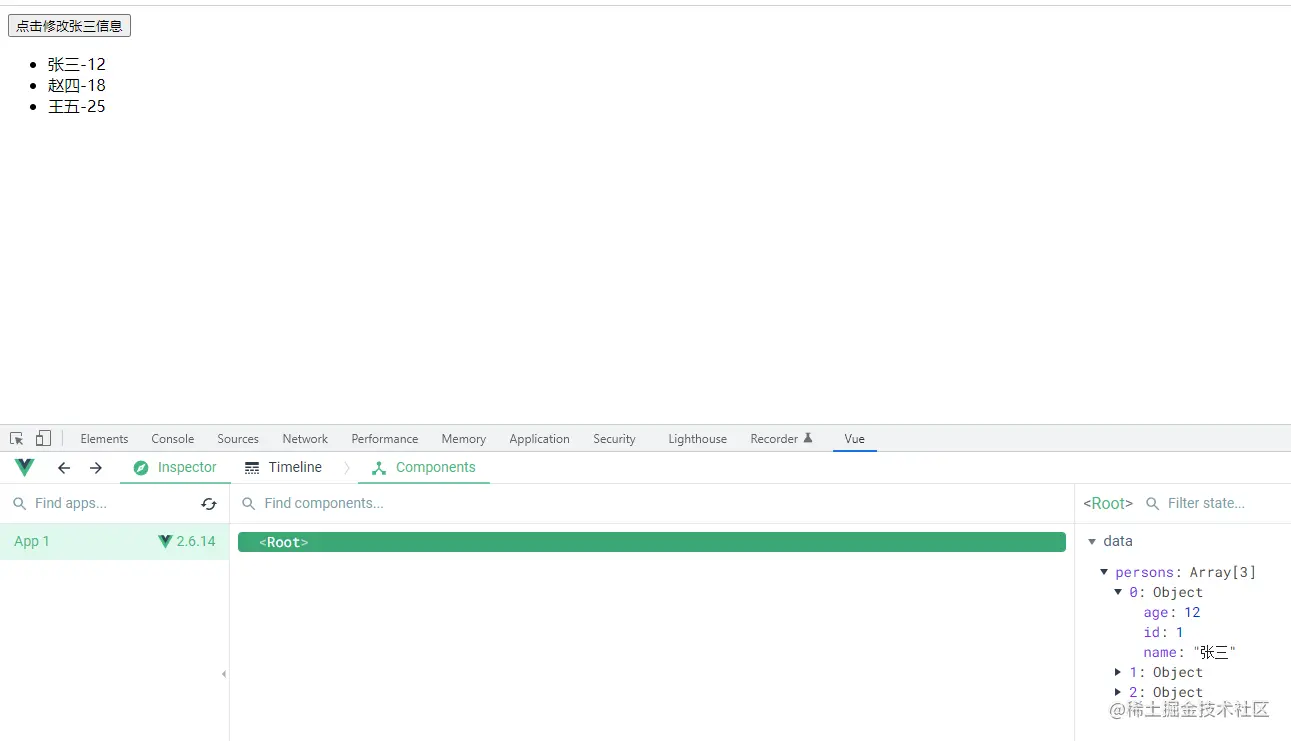The height and width of the screenshot is (741, 1291).
Task: Open the Recorder tab
Action: coord(781,439)
